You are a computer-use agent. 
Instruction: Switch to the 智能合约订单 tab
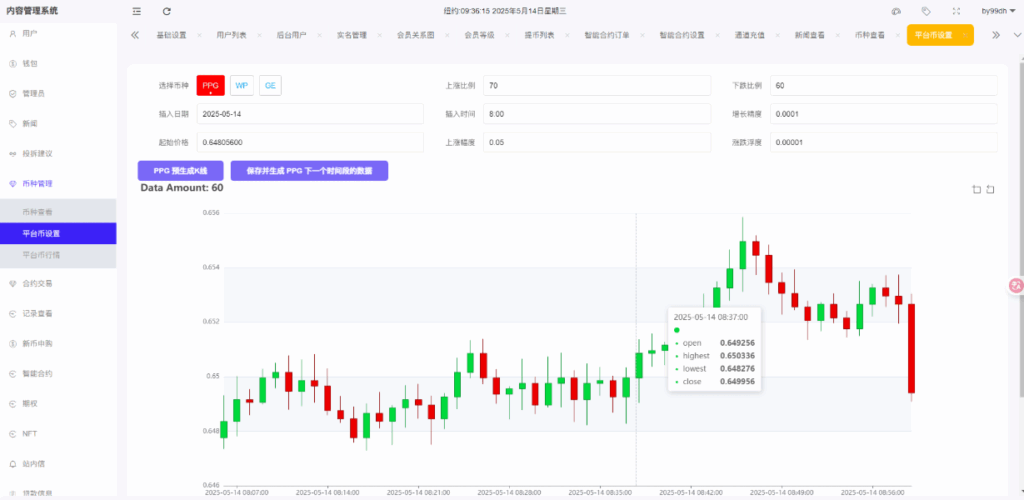click(x=607, y=35)
